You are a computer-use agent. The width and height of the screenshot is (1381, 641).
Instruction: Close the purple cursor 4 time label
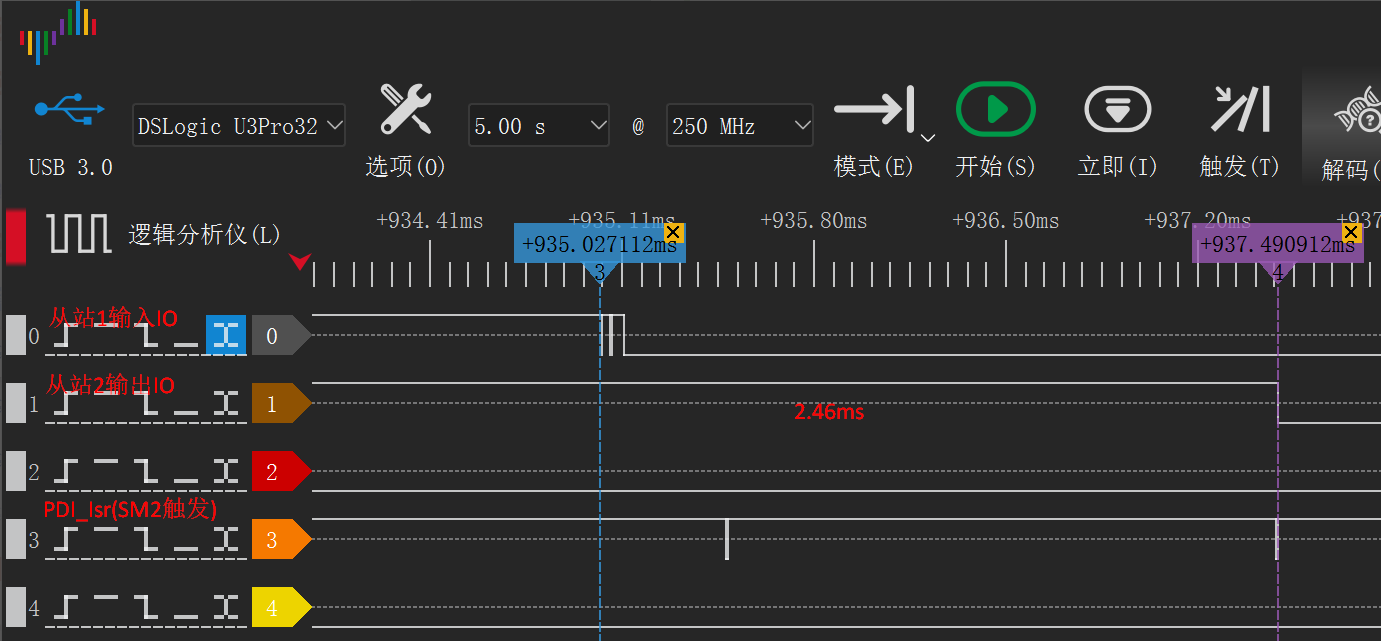[1351, 233]
